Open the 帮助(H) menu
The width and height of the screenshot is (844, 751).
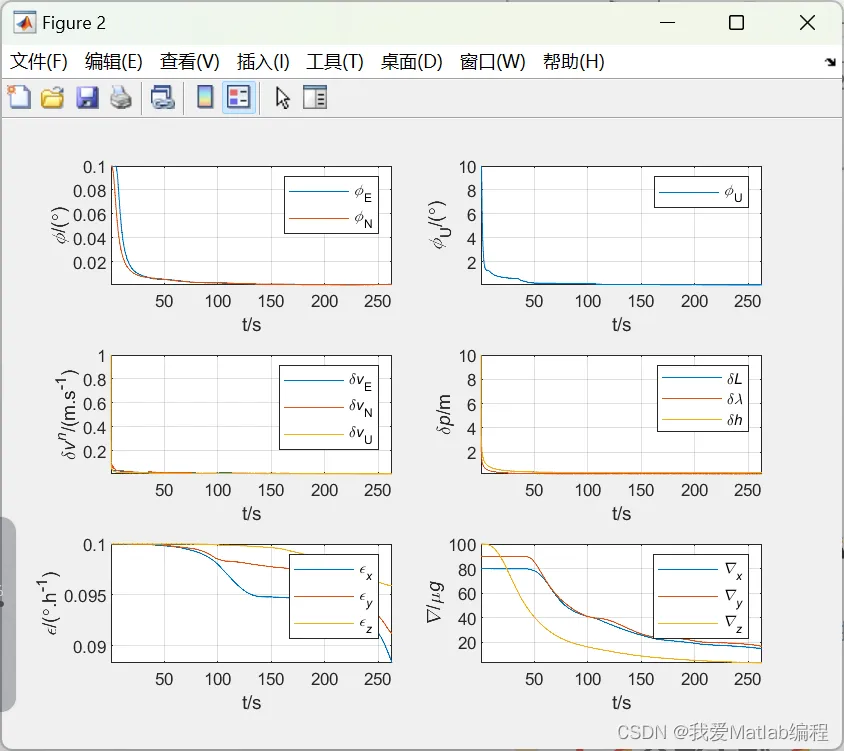tap(574, 61)
